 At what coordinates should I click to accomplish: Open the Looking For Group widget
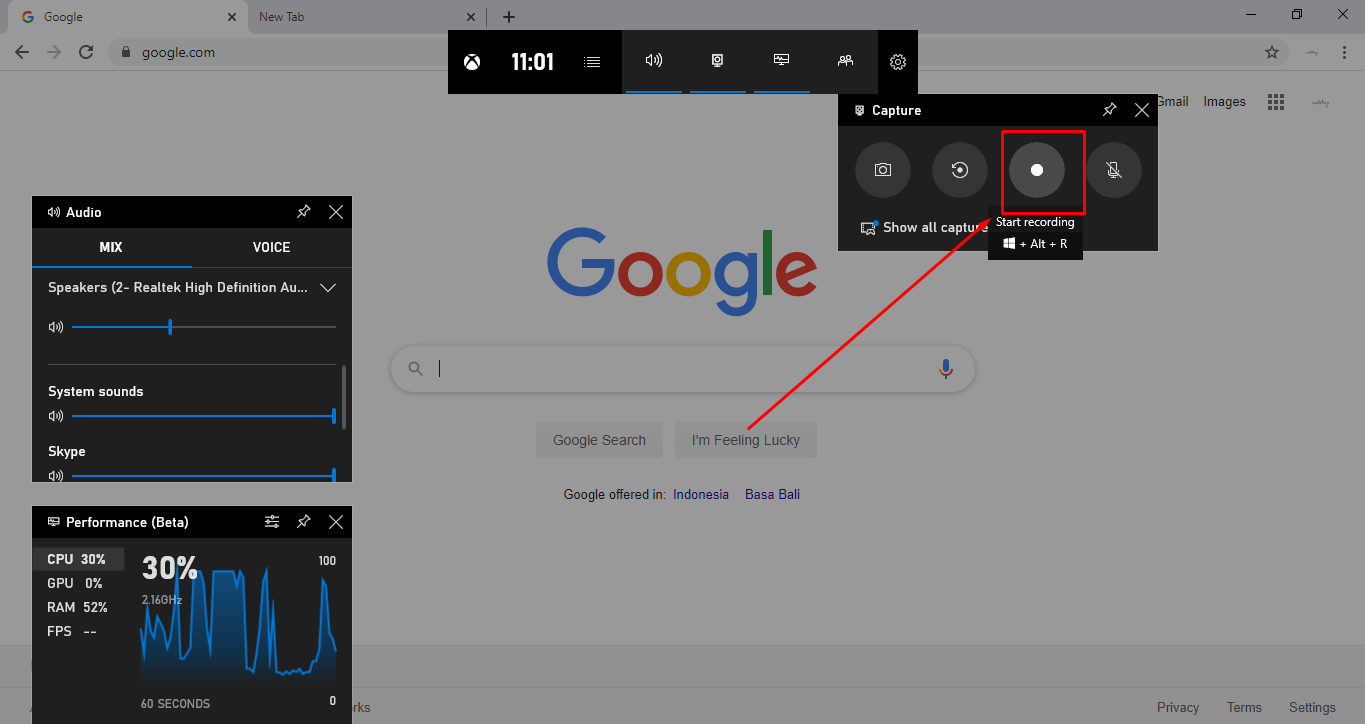[x=845, y=61]
